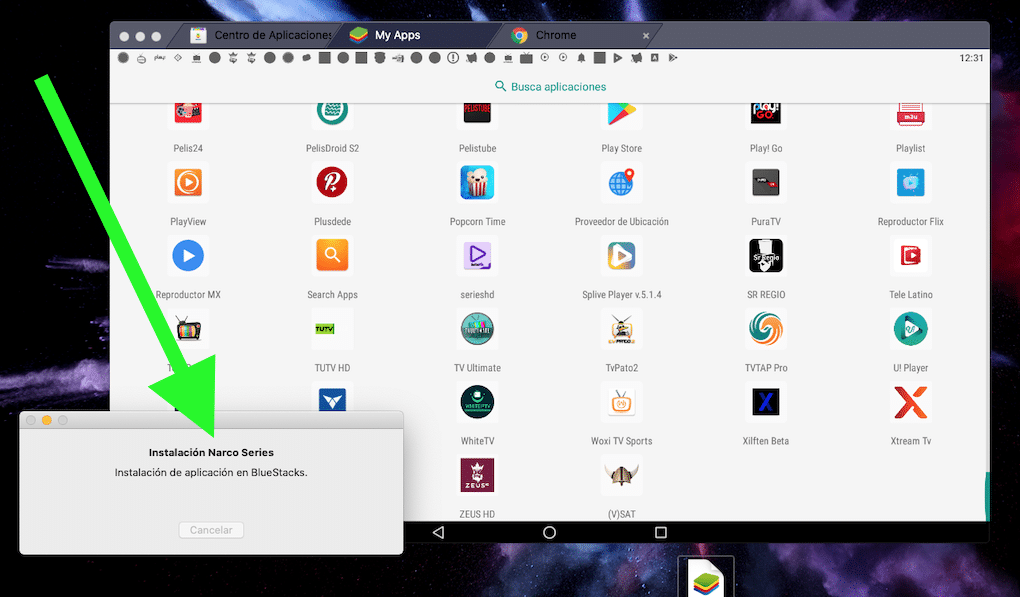1020x597 pixels.
Task: Click the Cancelar button in installer dialog
Action: click(211, 530)
